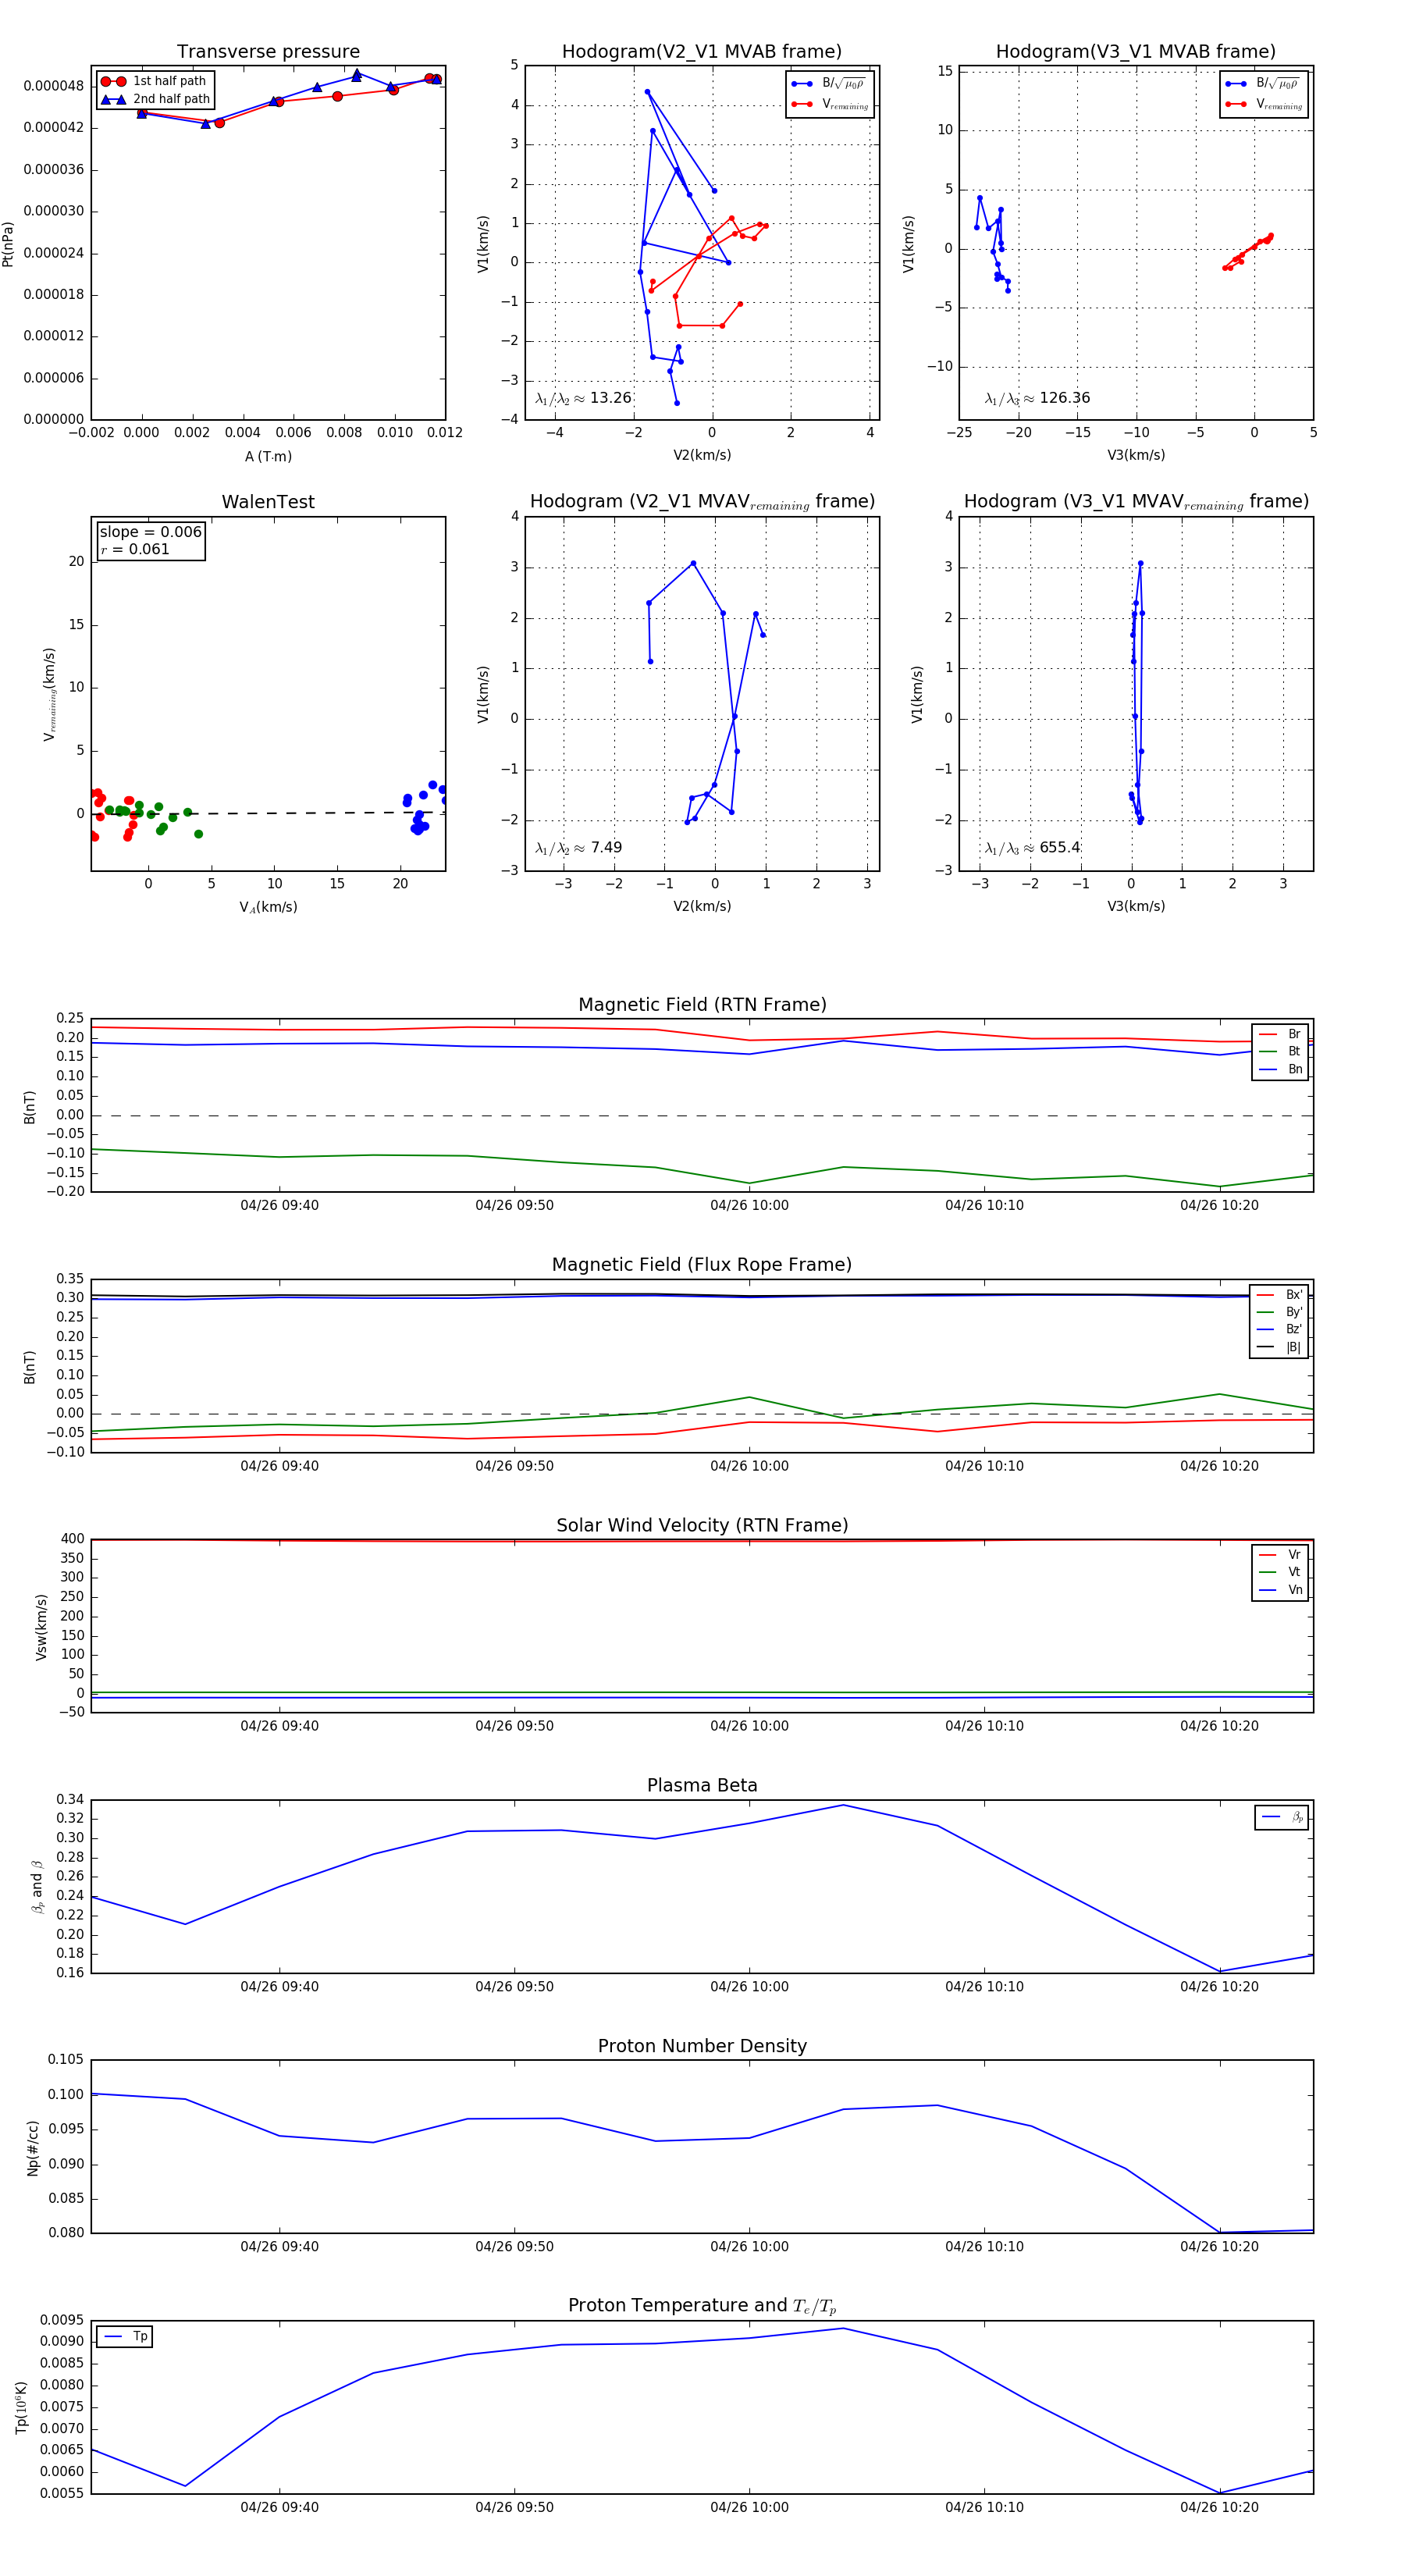Click 'V3(km/s)' x-axis label in MVAB hodogram
The height and width of the screenshot is (2576, 1405).
(1136, 455)
